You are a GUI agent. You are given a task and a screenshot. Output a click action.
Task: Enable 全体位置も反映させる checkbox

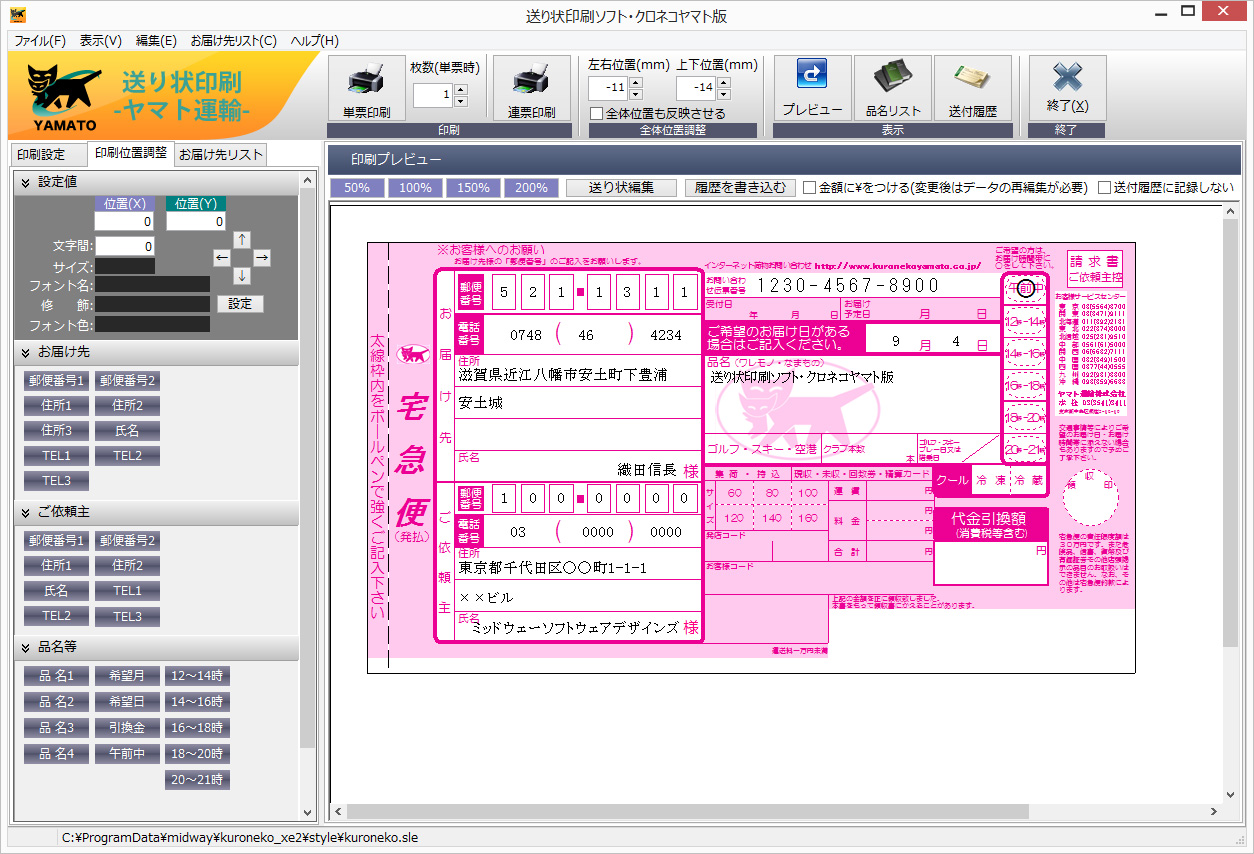point(597,113)
